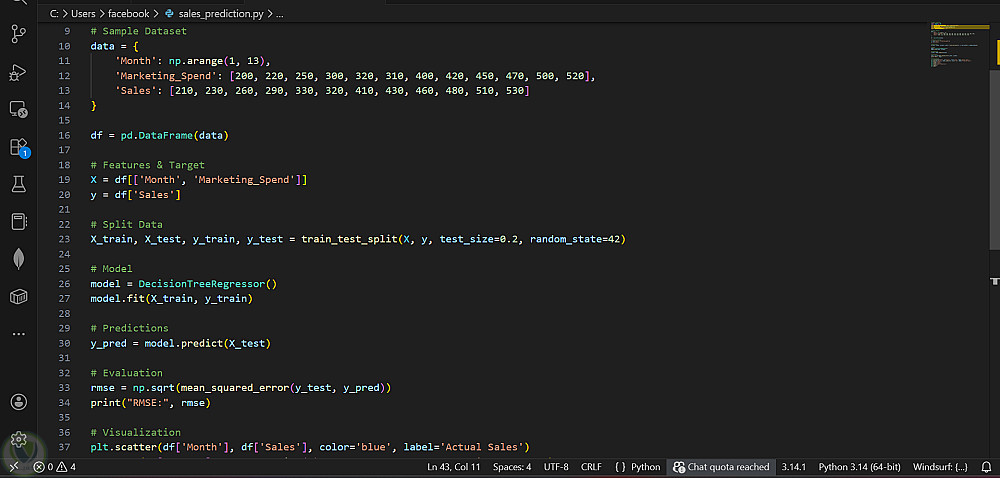
Task: Click 'DecisionTreeRegressor()' on line 26
Action: 207,284
